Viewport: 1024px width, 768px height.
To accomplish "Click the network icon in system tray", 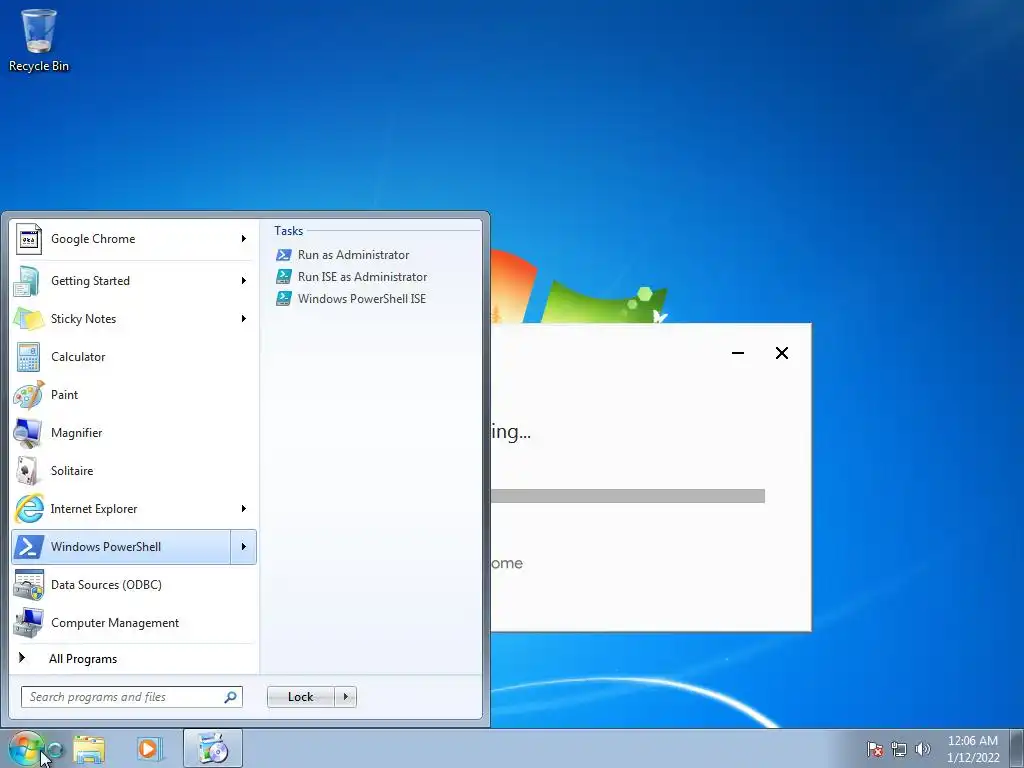I will coord(899,749).
